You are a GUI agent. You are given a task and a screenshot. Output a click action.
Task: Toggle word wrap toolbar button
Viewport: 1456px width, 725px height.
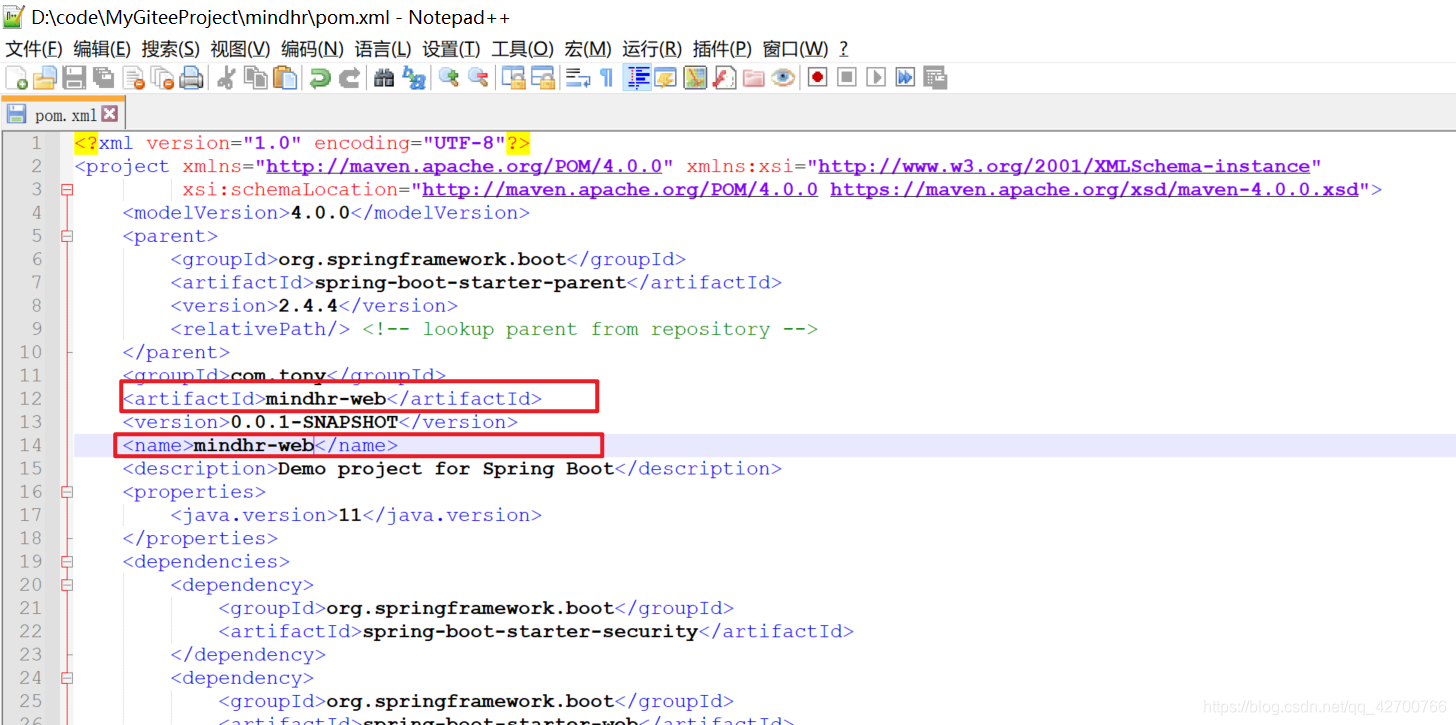tap(578, 78)
